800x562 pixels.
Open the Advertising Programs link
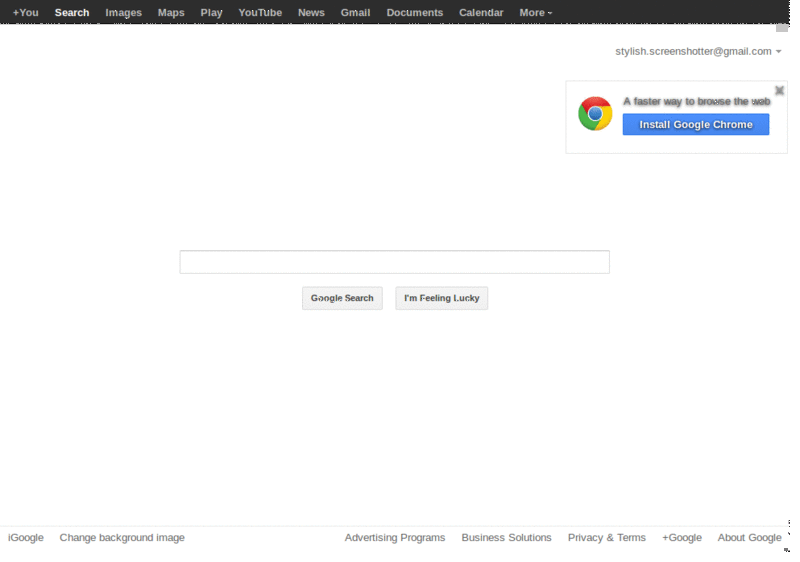click(x=395, y=538)
